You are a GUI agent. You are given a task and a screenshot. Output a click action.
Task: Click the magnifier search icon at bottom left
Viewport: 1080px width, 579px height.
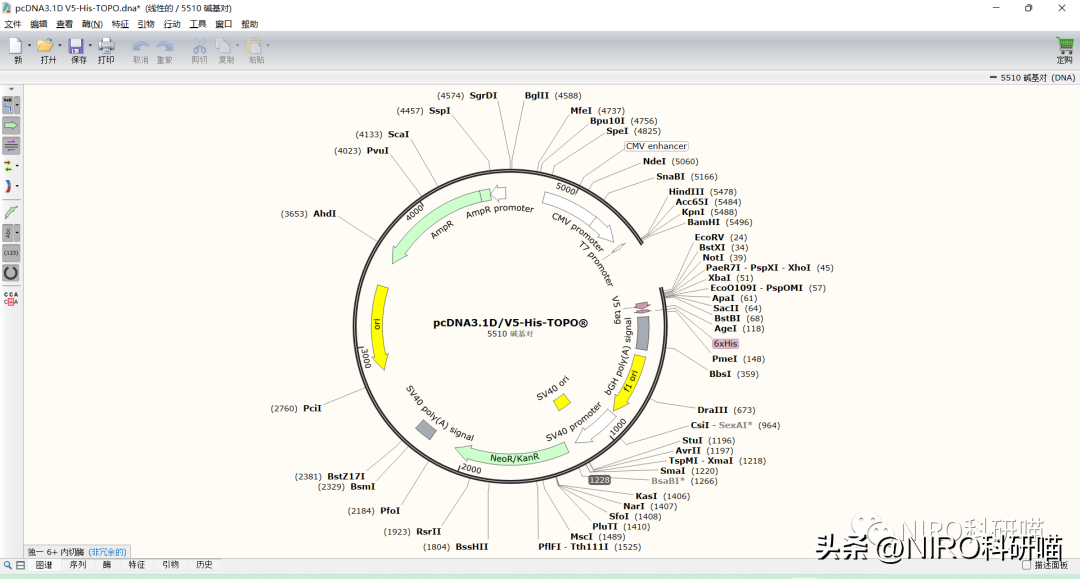coord(7,565)
